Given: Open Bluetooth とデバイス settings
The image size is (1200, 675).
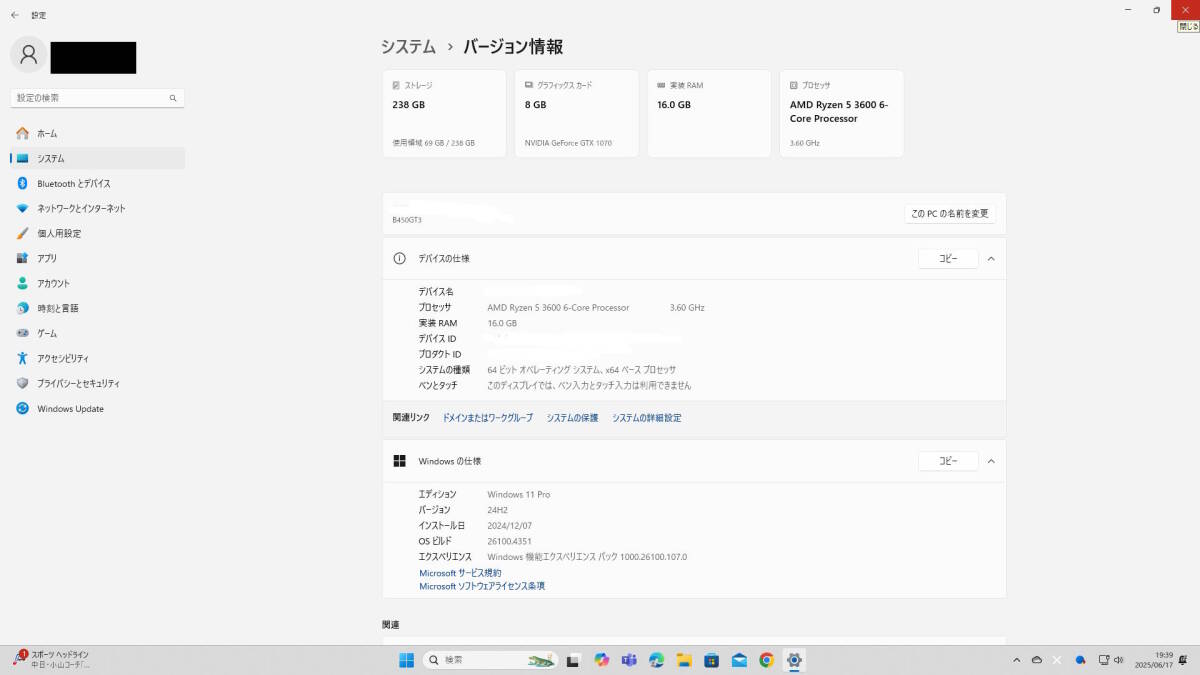Looking at the screenshot, I should (97, 183).
